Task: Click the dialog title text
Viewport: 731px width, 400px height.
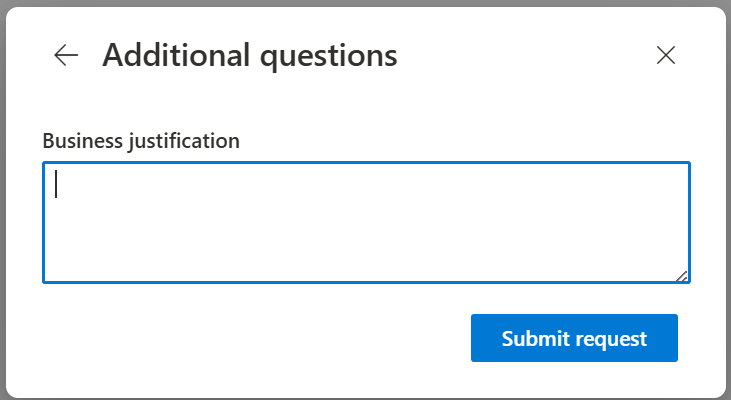Action: tap(250, 55)
